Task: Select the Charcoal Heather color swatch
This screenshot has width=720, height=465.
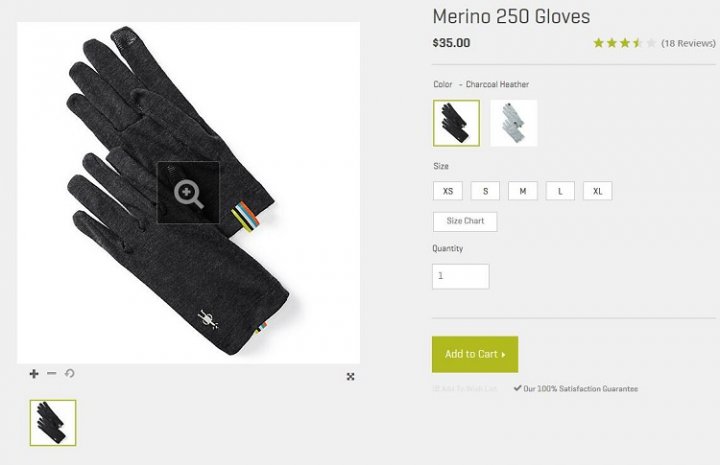Action: coord(456,123)
